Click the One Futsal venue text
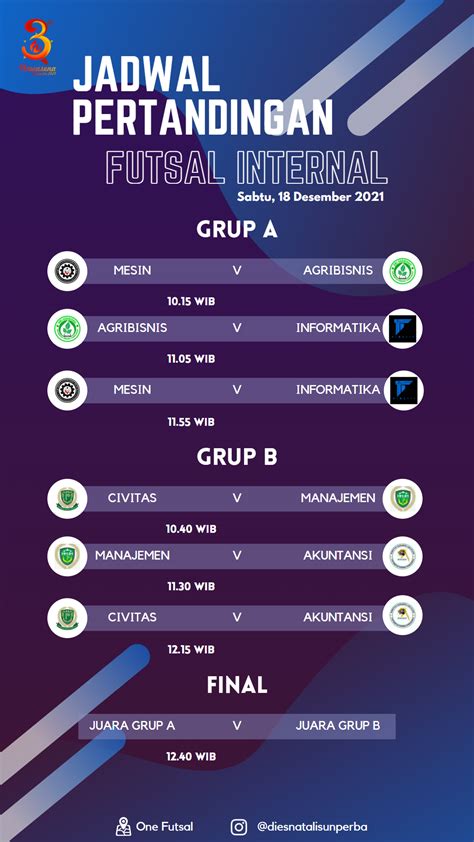The image size is (474, 842). [x=164, y=827]
